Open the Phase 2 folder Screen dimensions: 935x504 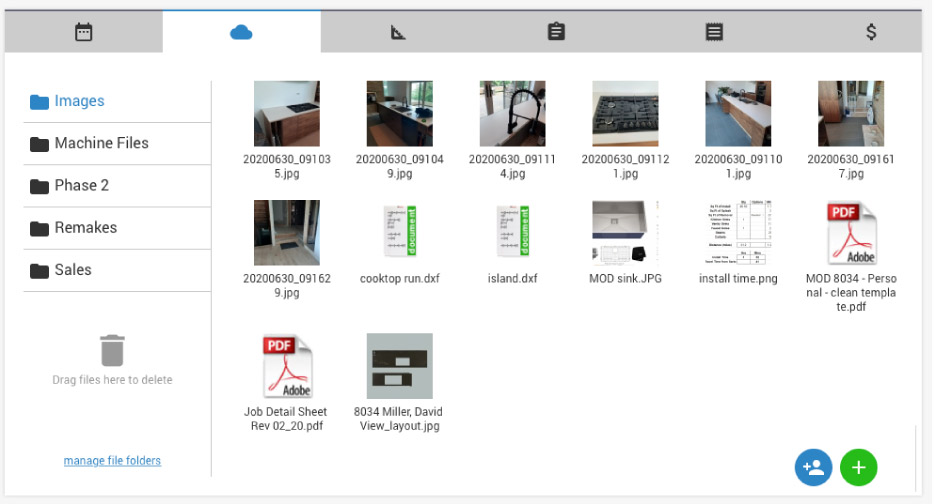[117, 186]
